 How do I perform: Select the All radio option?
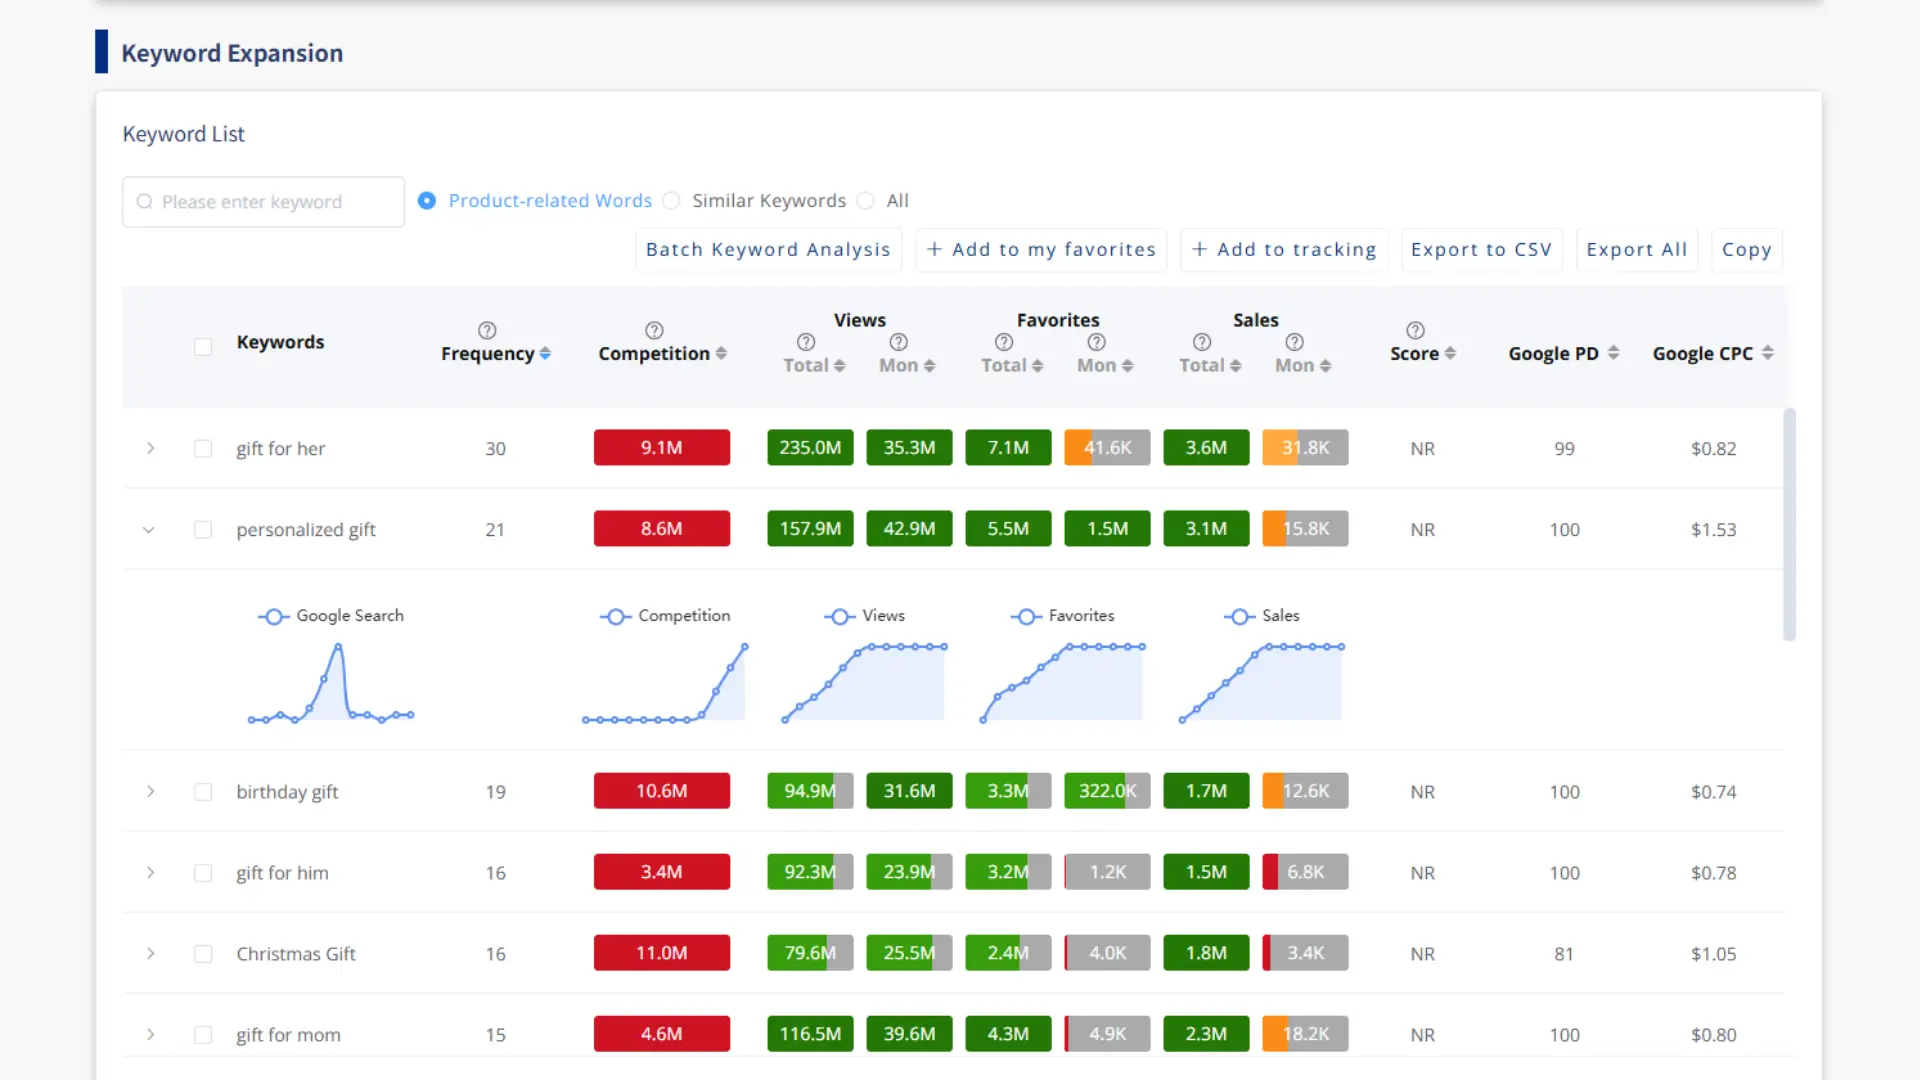click(x=866, y=201)
